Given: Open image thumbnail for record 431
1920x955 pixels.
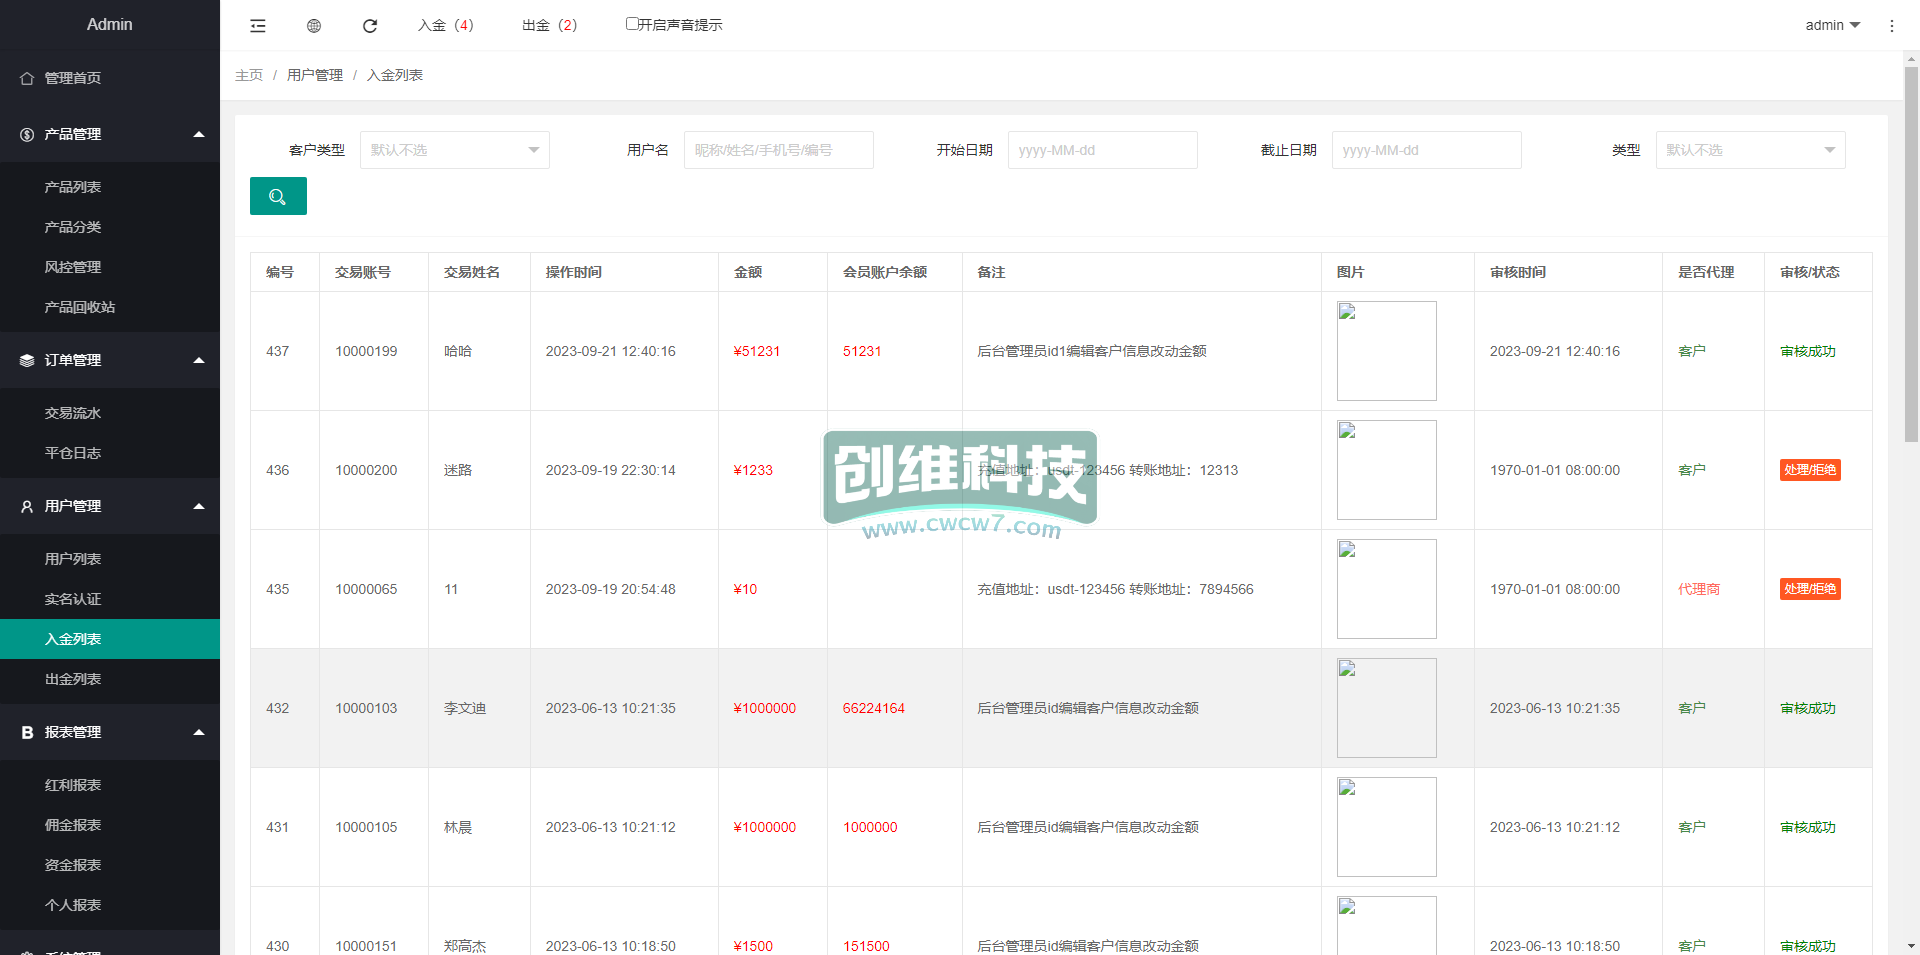Looking at the screenshot, I should pyautogui.click(x=1387, y=827).
